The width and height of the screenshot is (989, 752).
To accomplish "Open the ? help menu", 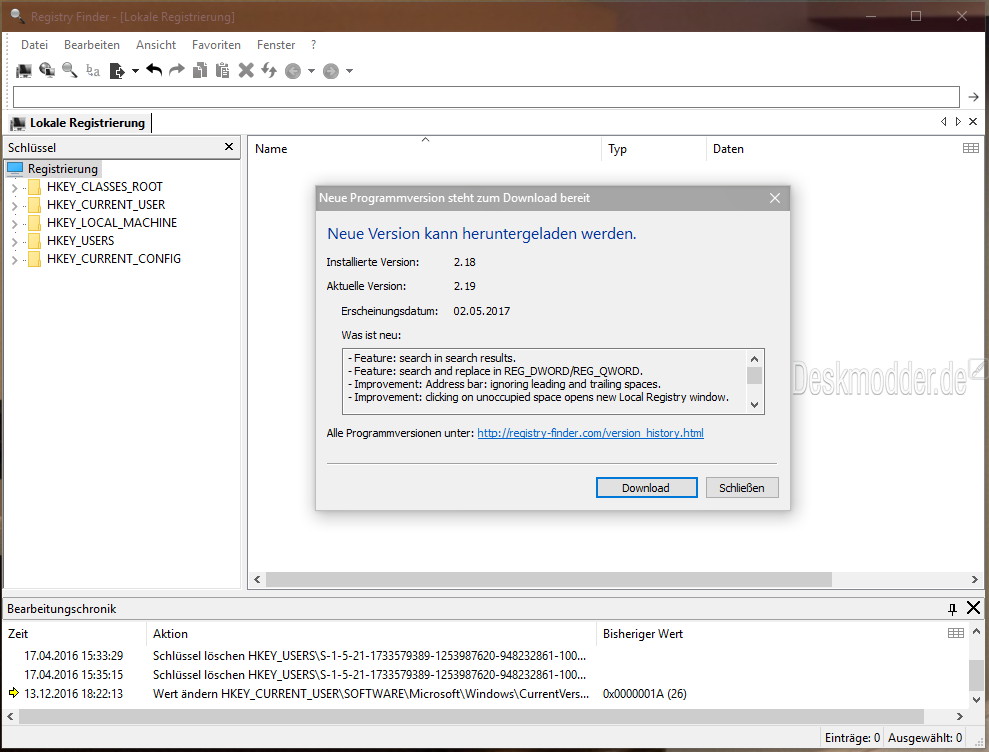I will 313,45.
